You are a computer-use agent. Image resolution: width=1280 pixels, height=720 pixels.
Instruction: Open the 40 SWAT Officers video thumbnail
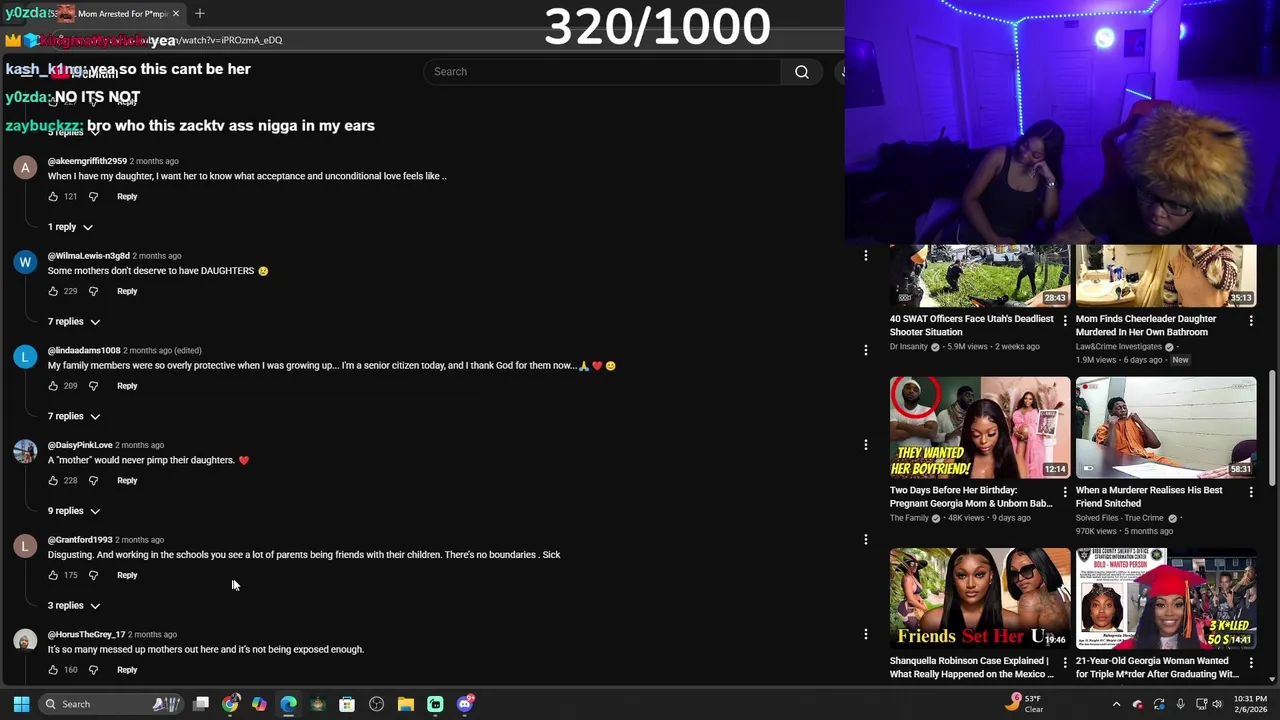[x=980, y=275]
